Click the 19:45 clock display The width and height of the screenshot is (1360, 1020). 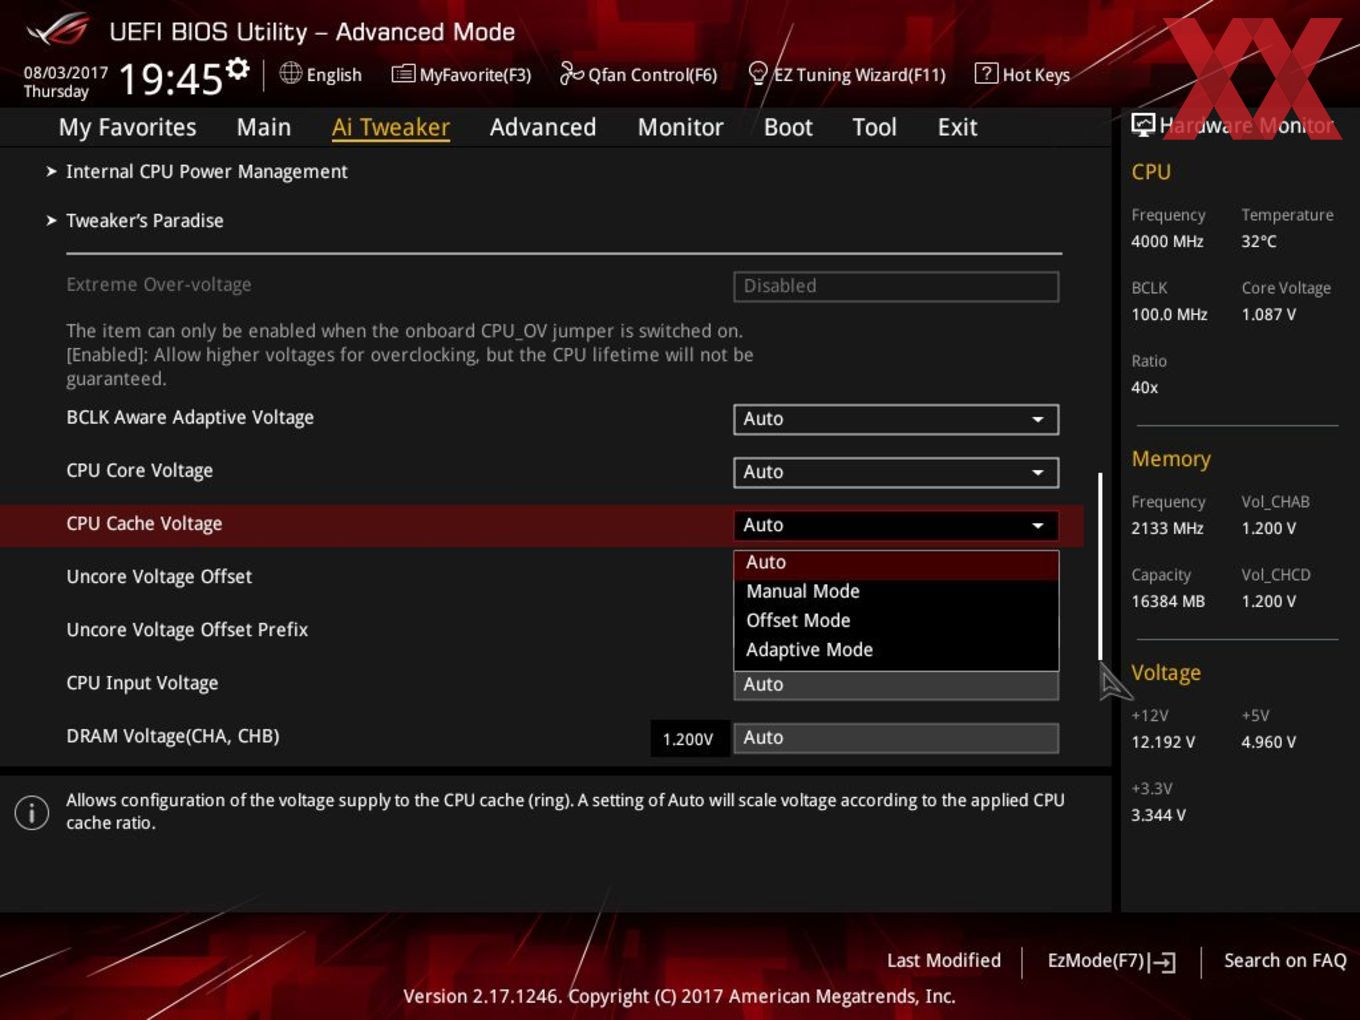pyautogui.click(x=170, y=78)
